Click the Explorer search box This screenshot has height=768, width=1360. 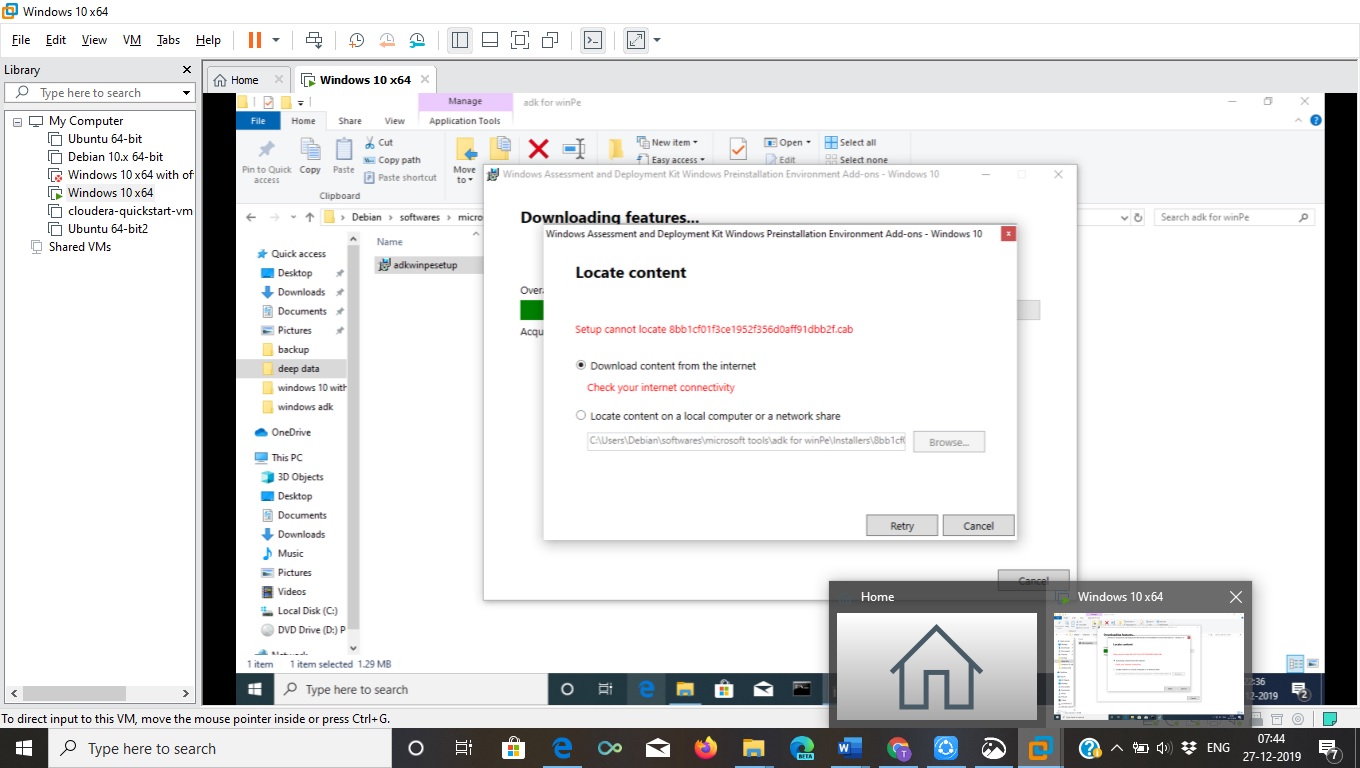[x=1233, y=217]
